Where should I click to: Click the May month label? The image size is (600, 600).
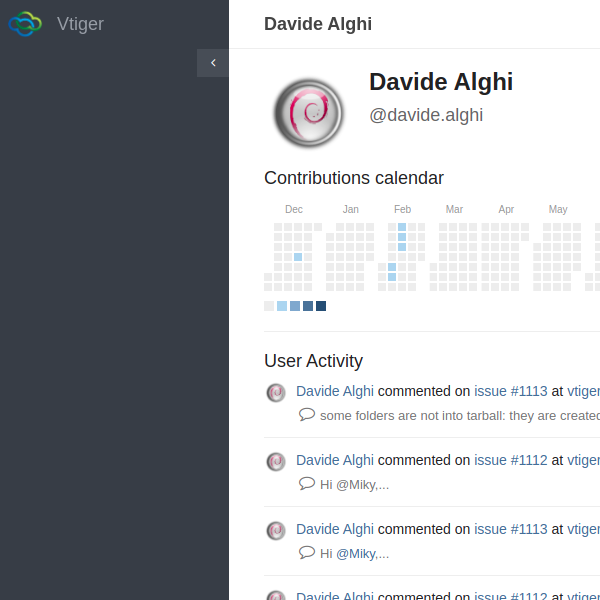click(x=558, y=209)
